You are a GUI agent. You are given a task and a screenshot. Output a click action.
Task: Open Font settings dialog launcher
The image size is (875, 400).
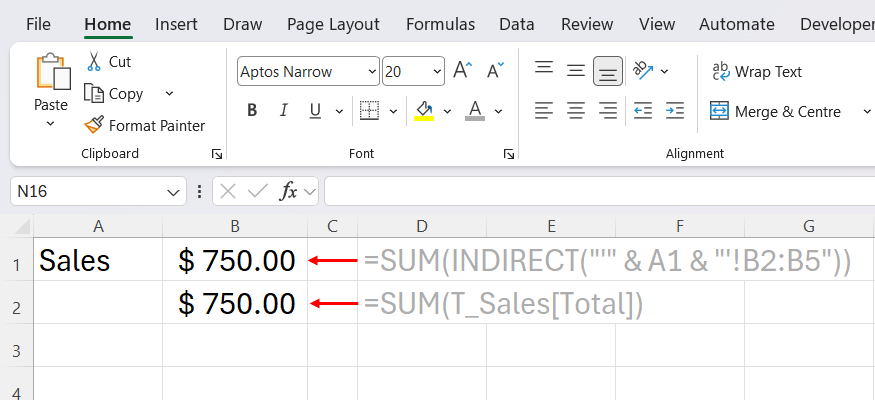[508, 155]
